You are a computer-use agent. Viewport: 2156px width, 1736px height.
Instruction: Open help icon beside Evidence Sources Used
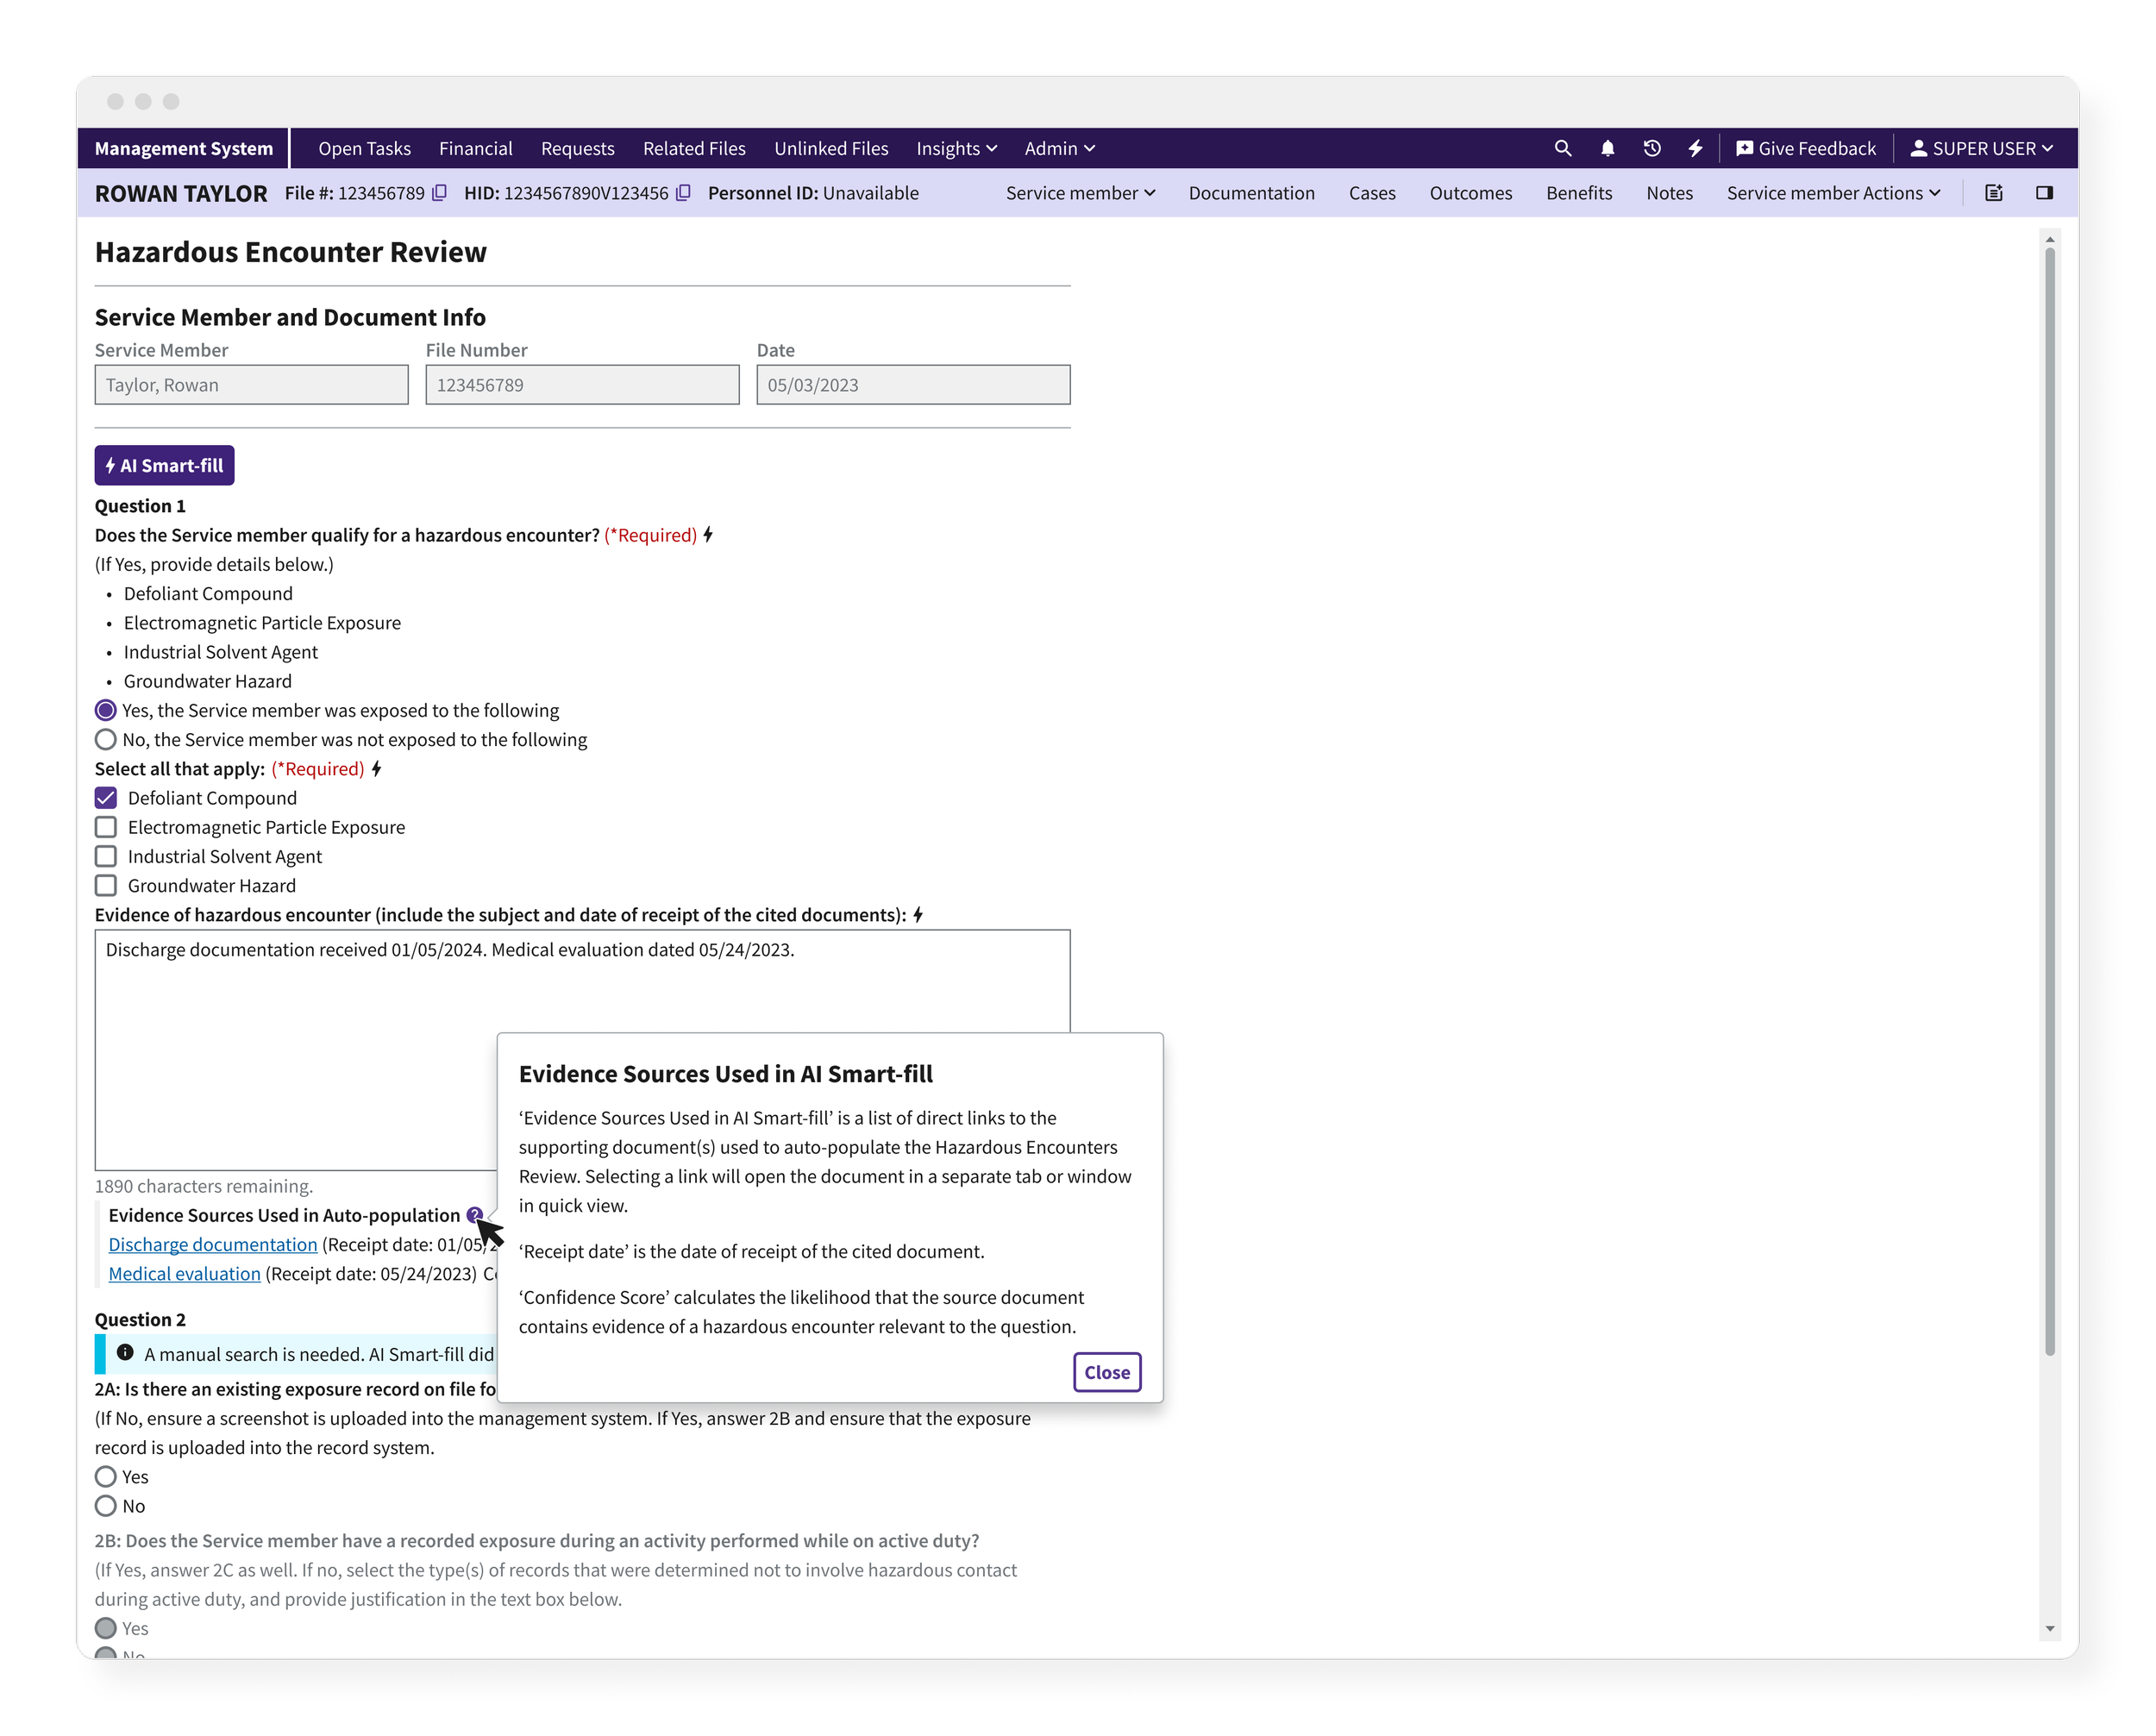[x=474, y=1214]
